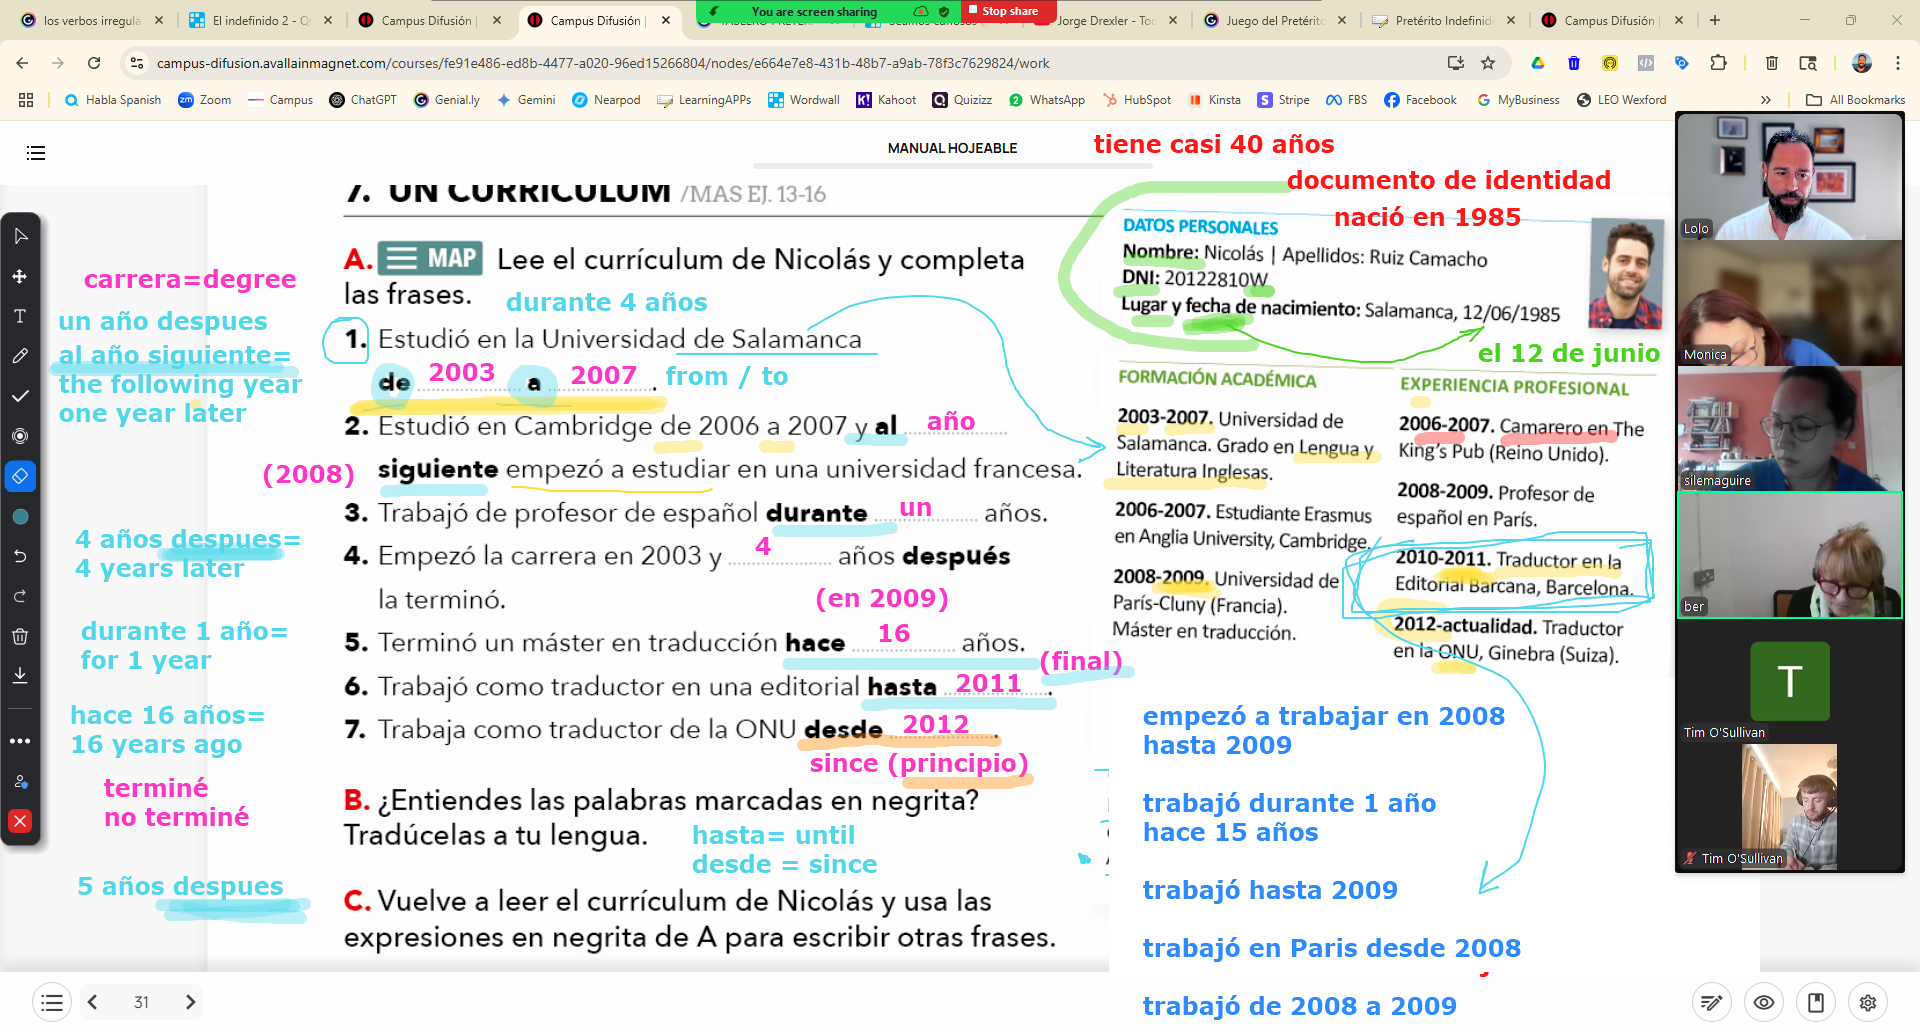Go to previous page arrow
The image size is (1920, 1032).
92,1002
